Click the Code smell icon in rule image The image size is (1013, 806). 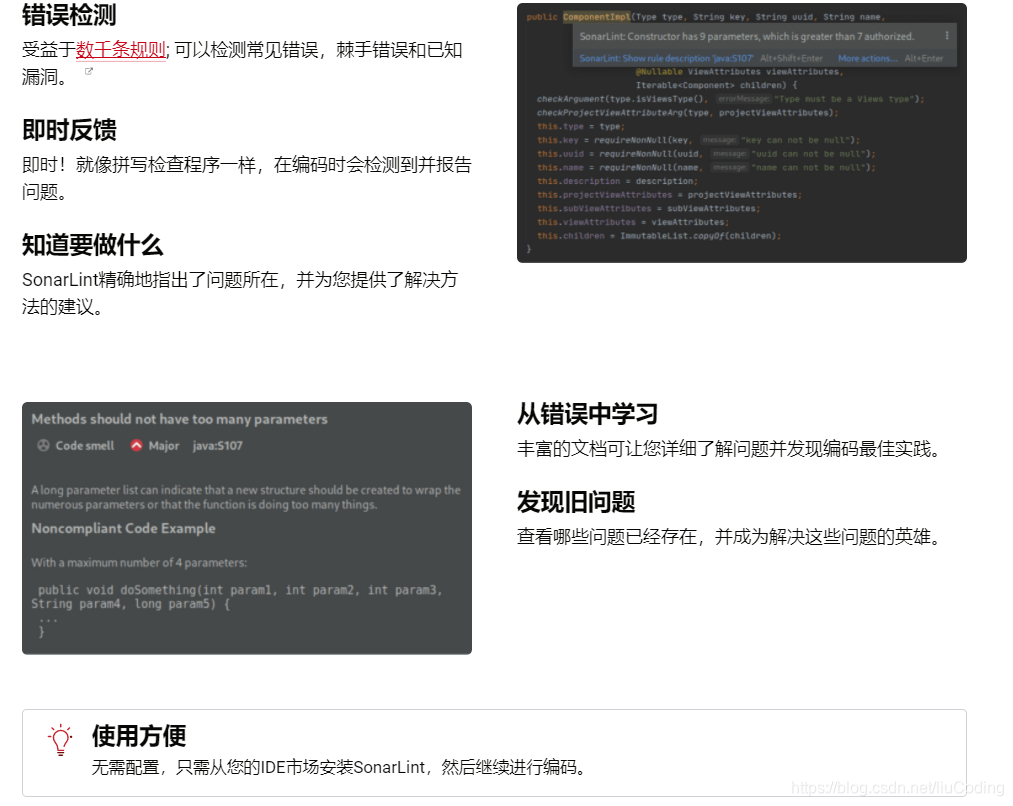point(43,446)
